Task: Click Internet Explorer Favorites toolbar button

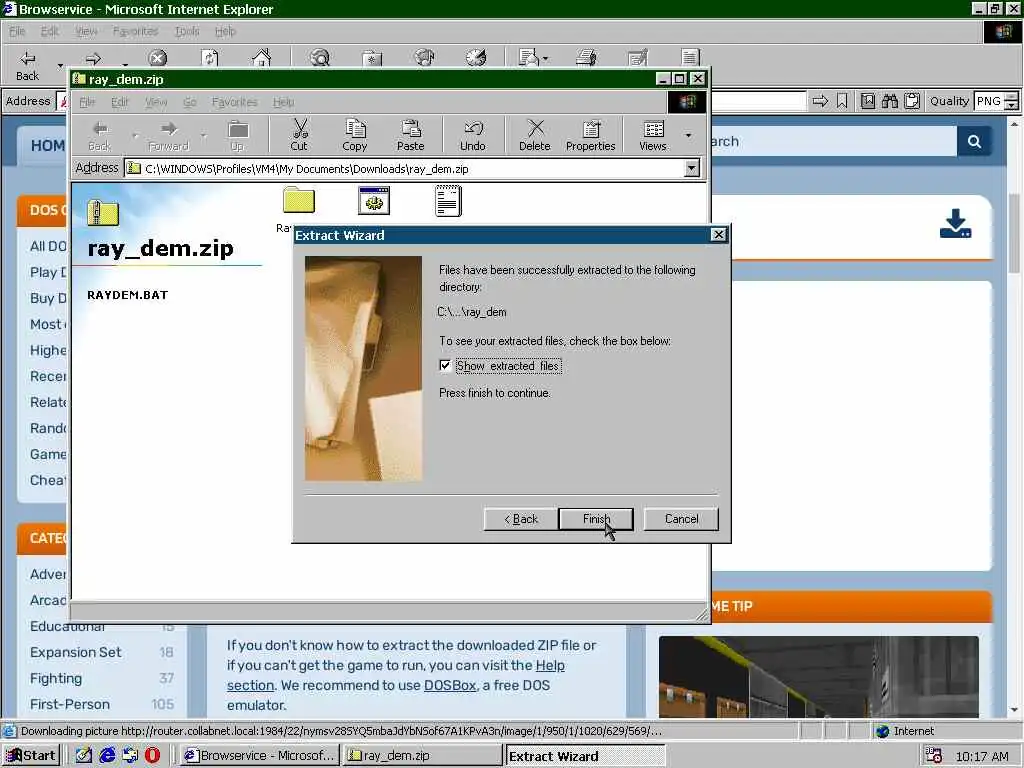Action: coord(372,59)
